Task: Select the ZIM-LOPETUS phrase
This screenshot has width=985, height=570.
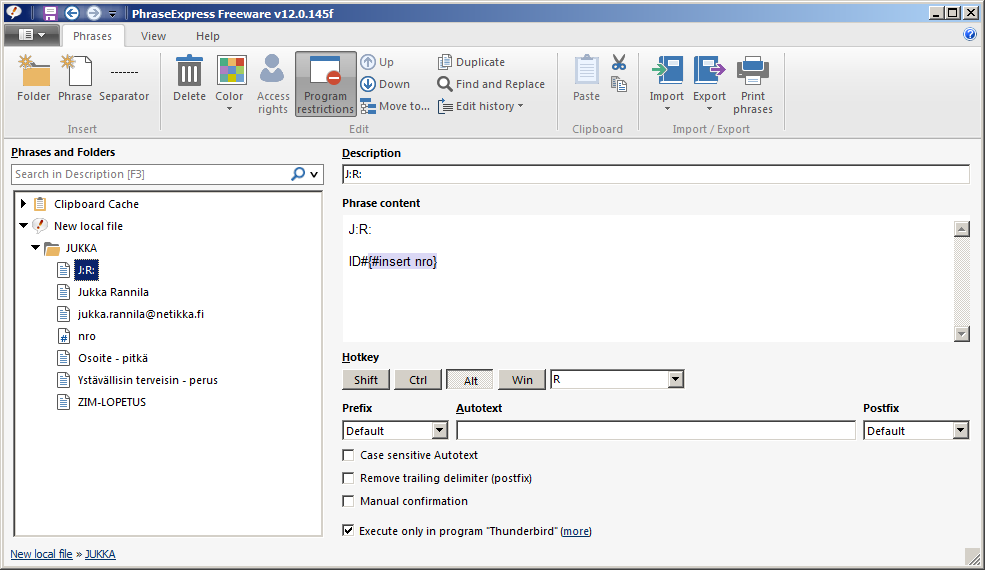Action: pyautogui.click(x=112, y=402)
